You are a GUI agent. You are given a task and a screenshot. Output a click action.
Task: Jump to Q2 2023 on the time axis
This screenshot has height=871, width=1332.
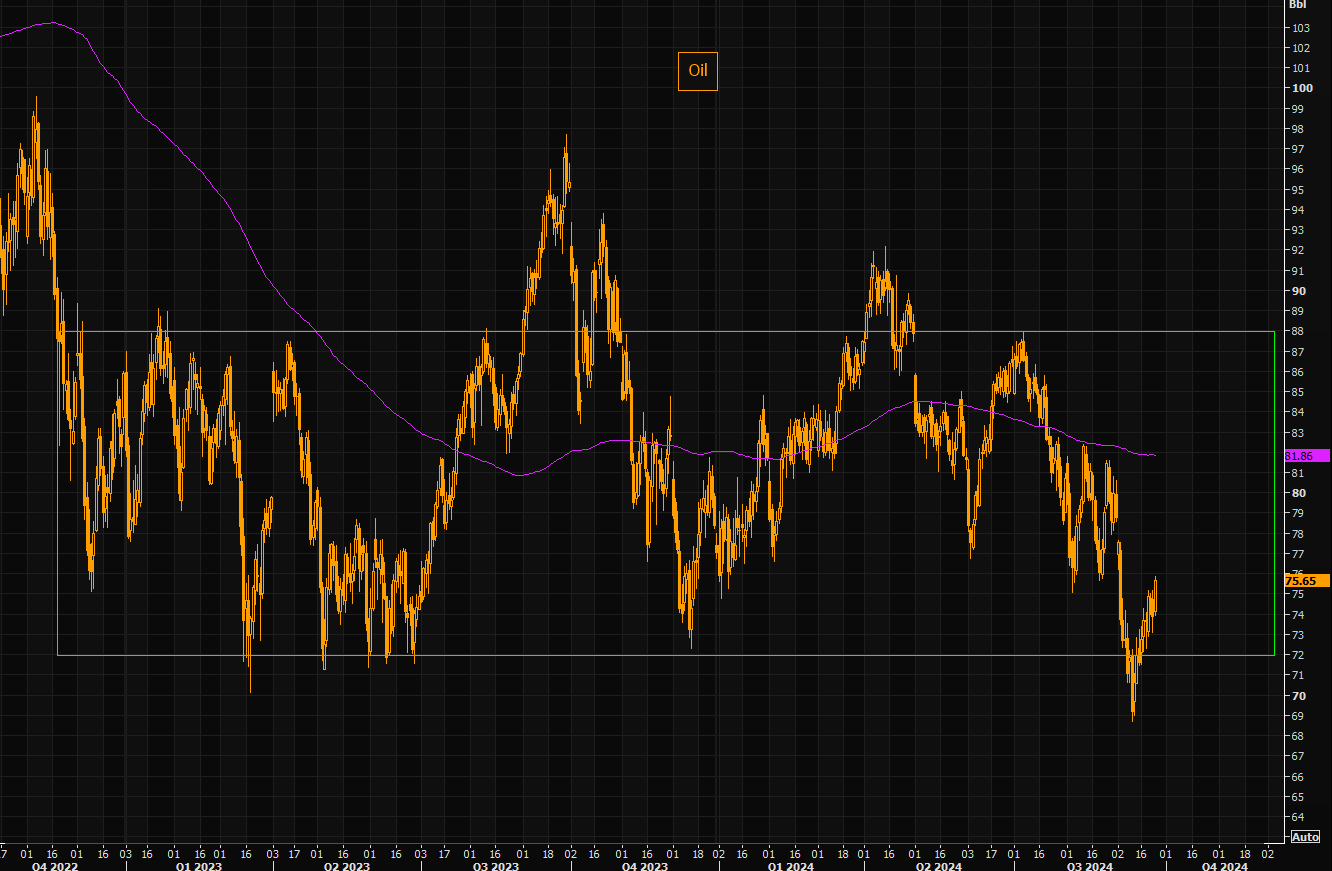[x=346, y=866]
